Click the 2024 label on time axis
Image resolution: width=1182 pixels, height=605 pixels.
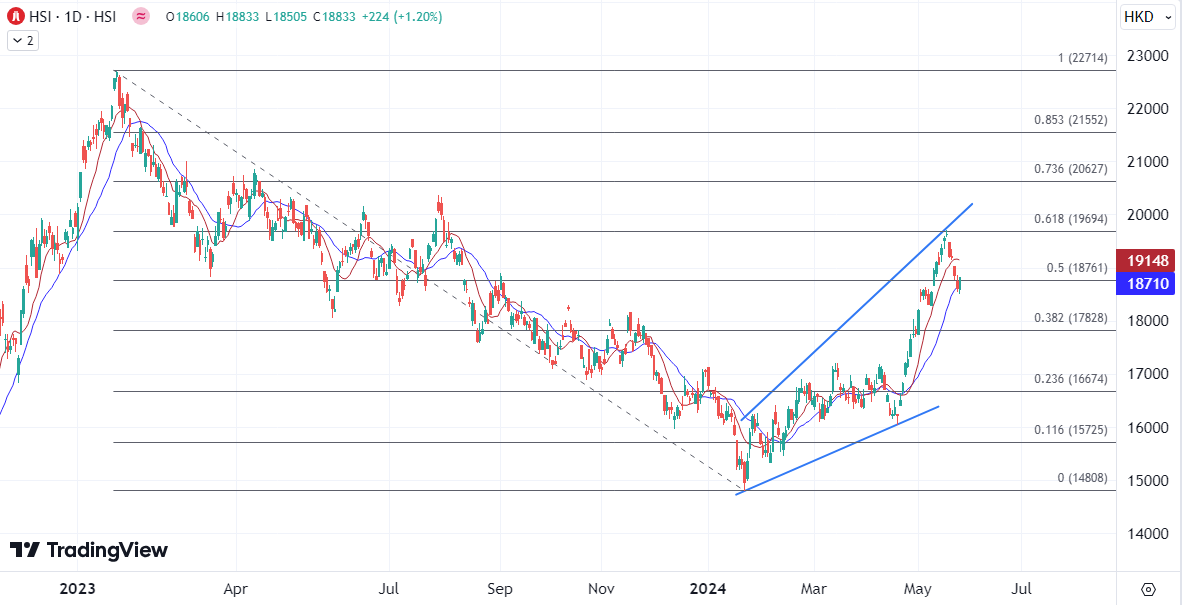[x=709, y=588]
